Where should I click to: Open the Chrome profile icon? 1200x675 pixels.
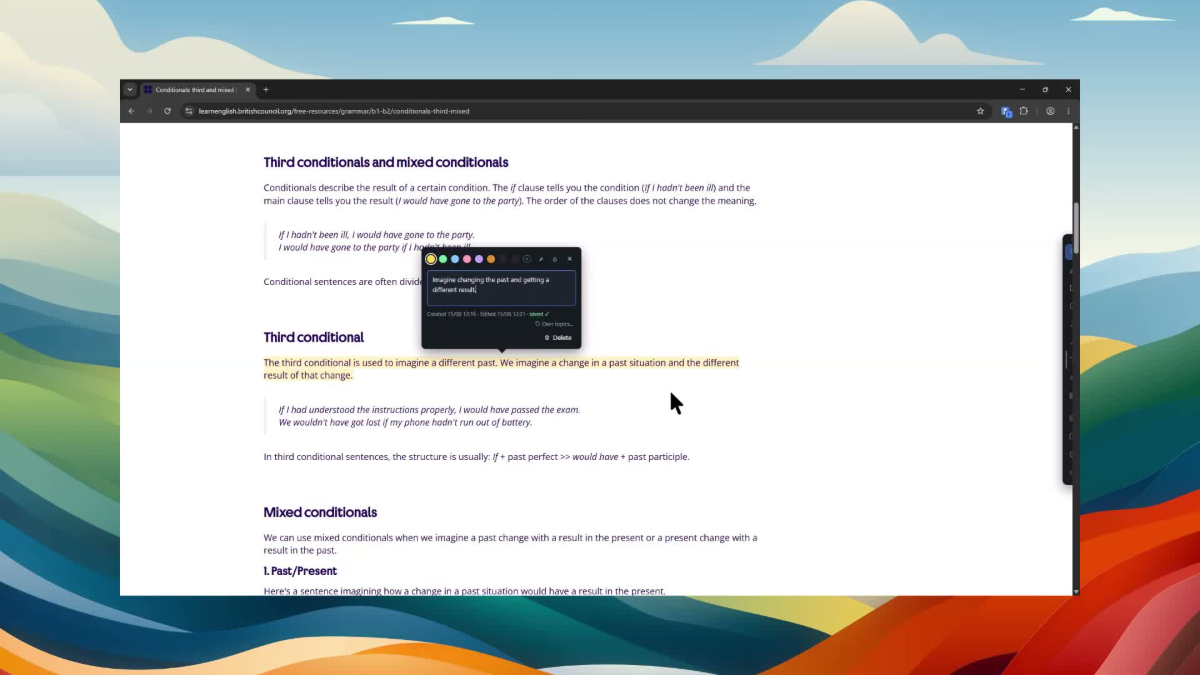(1050, 111)
